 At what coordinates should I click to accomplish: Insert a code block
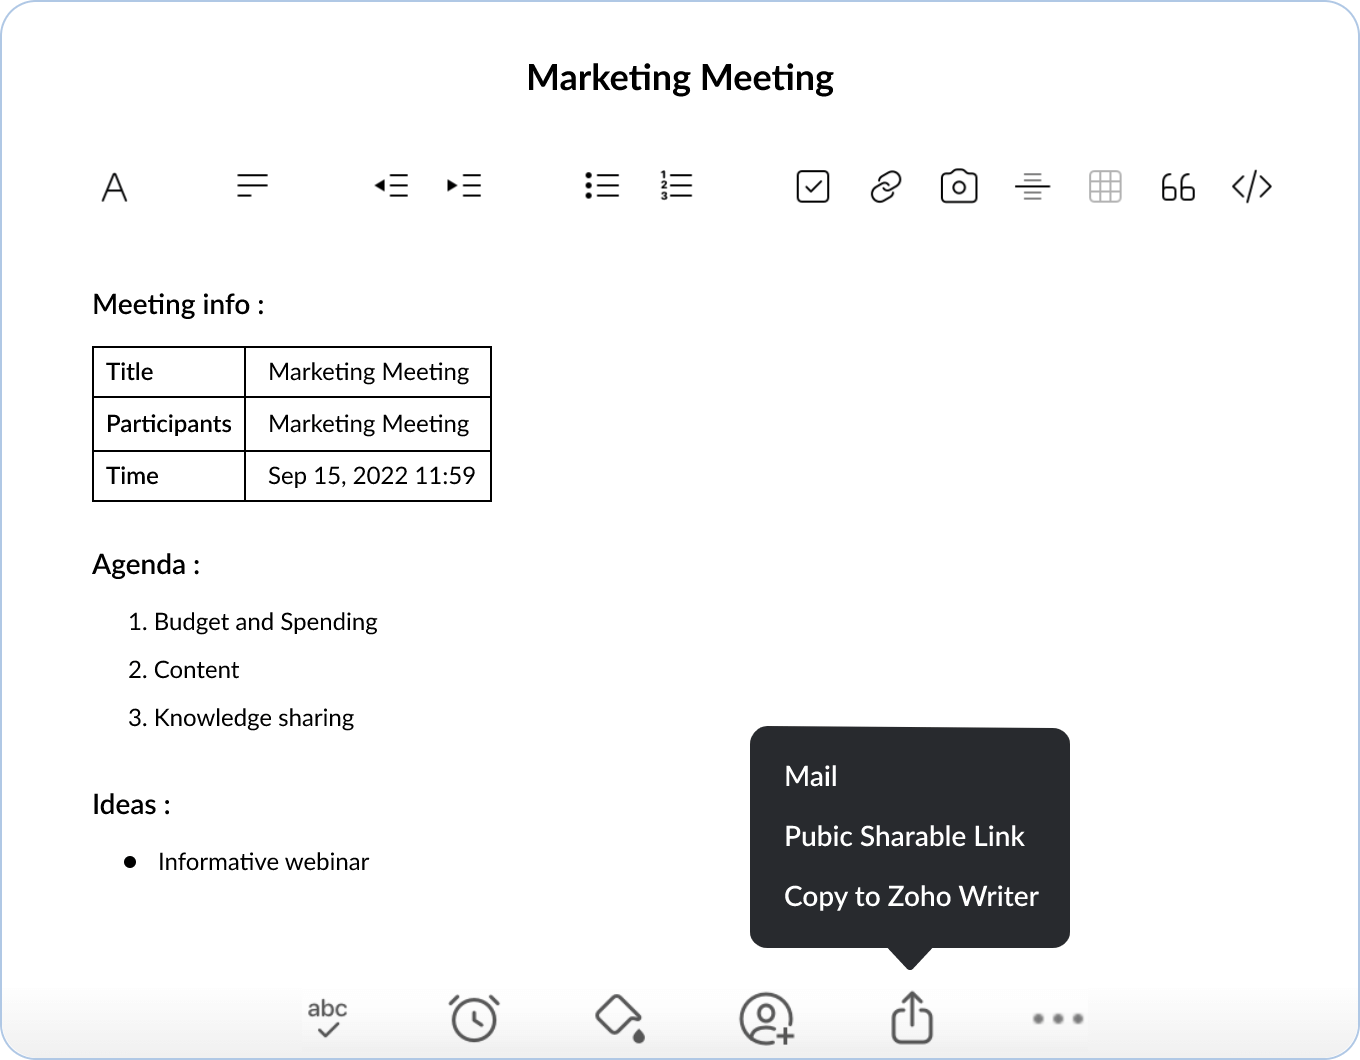click(x=1251, y=187)
